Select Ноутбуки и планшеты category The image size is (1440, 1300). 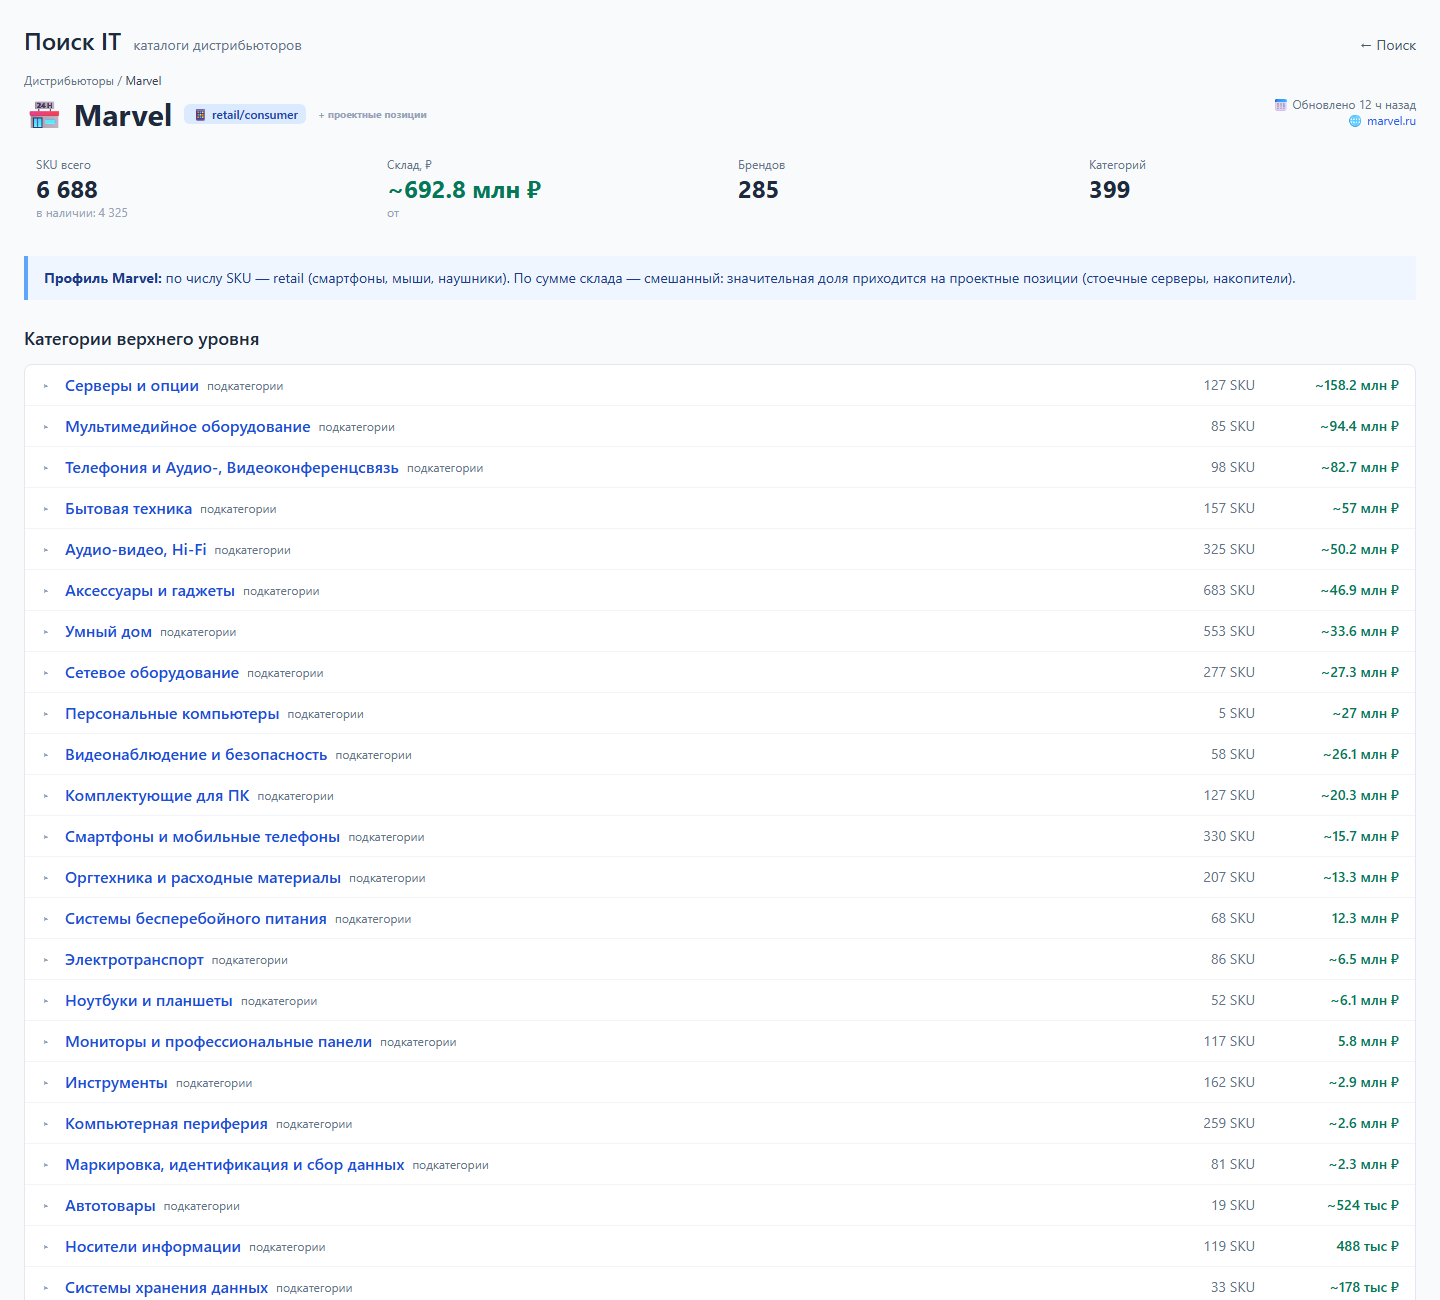(x=149, y=1001)
